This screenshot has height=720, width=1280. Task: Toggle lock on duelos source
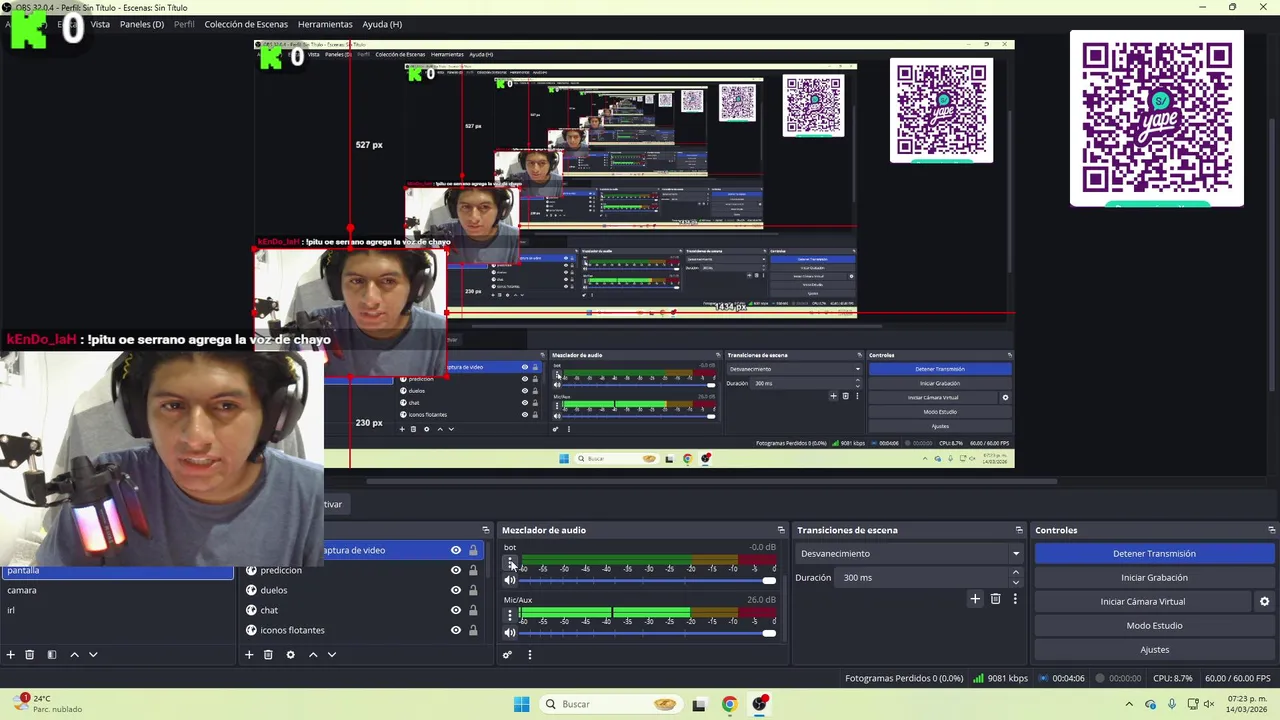coord(473,590)
